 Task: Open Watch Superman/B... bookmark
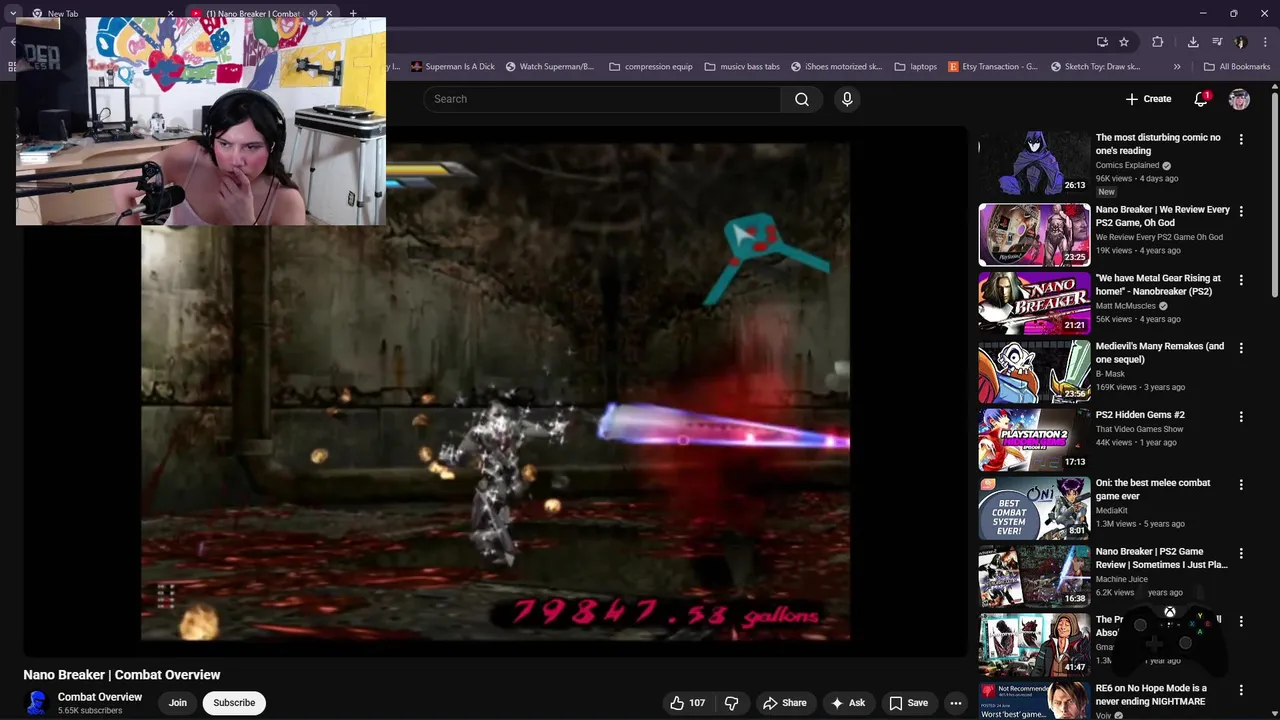tap(550, 67)
